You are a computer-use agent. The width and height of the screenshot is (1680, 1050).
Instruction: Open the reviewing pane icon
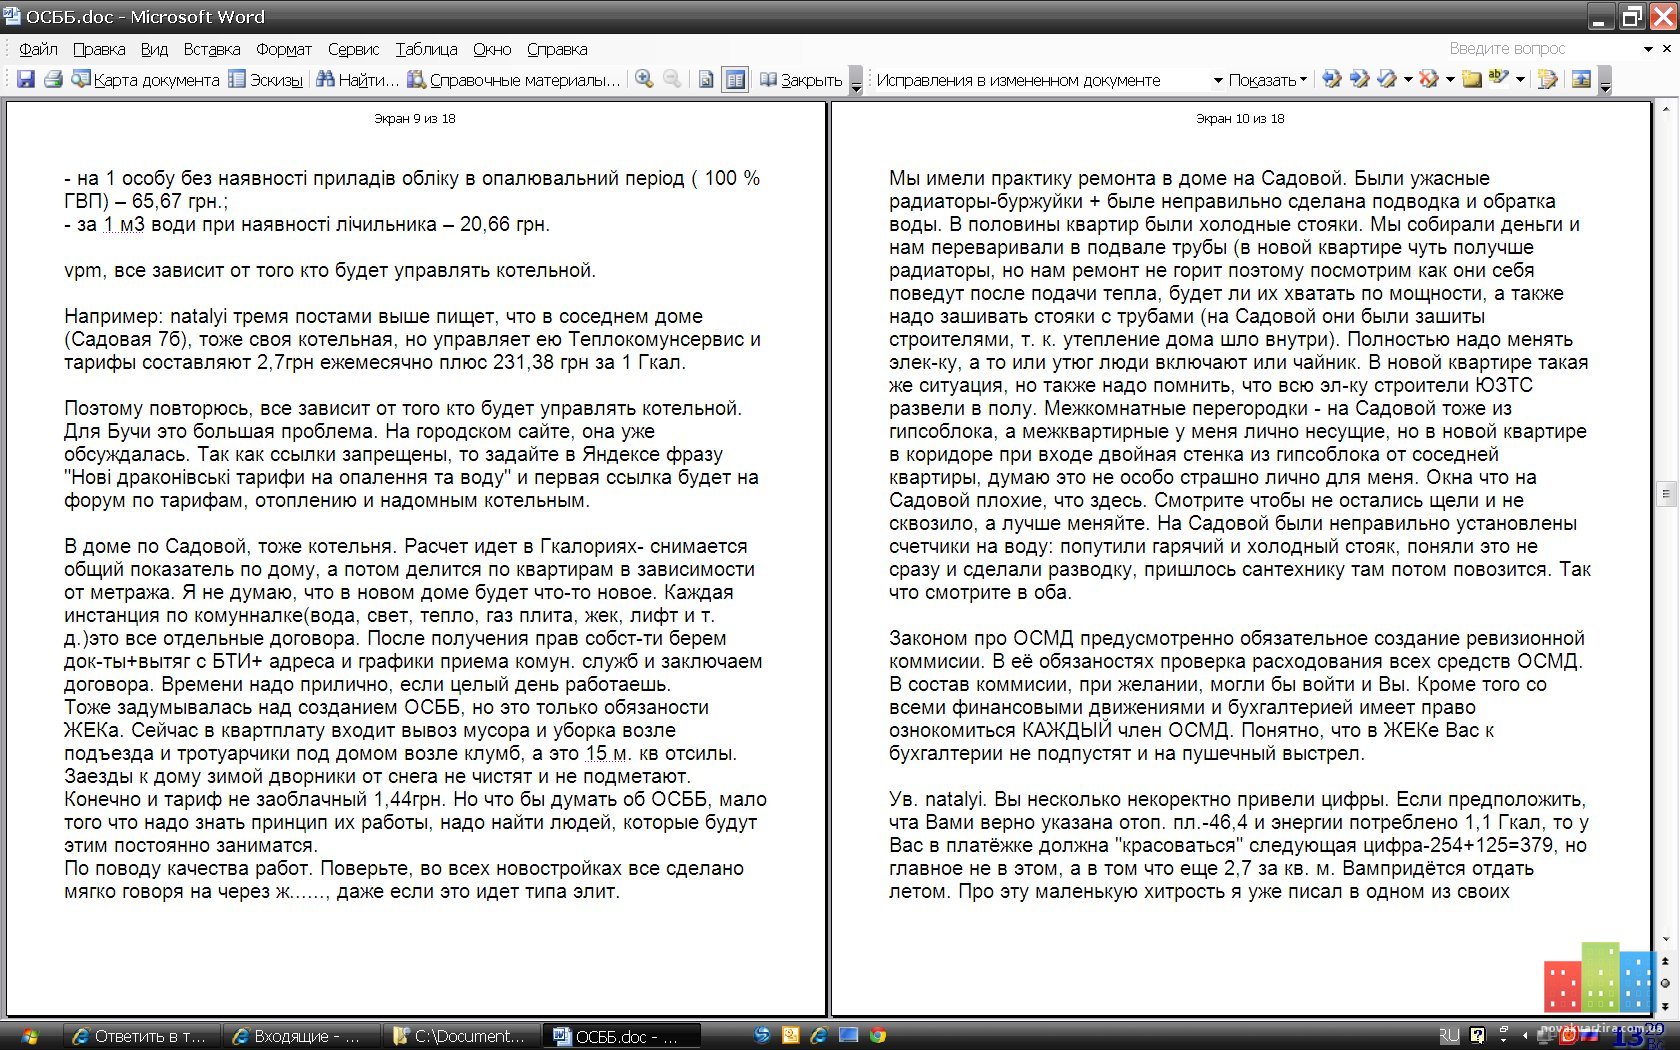click(x=1581, y=79)
